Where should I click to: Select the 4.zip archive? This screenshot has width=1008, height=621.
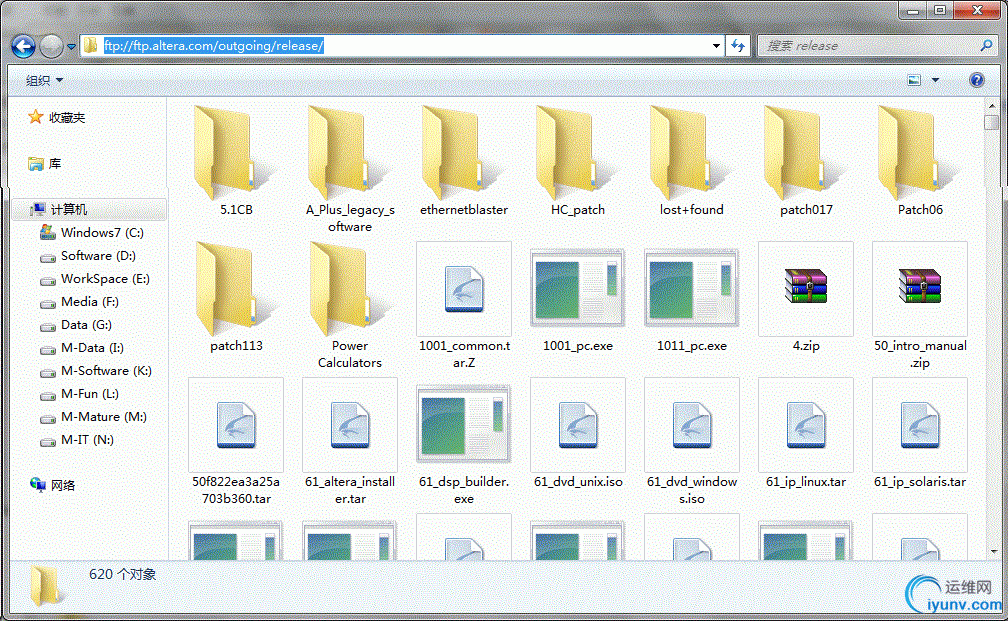[806, 297]
